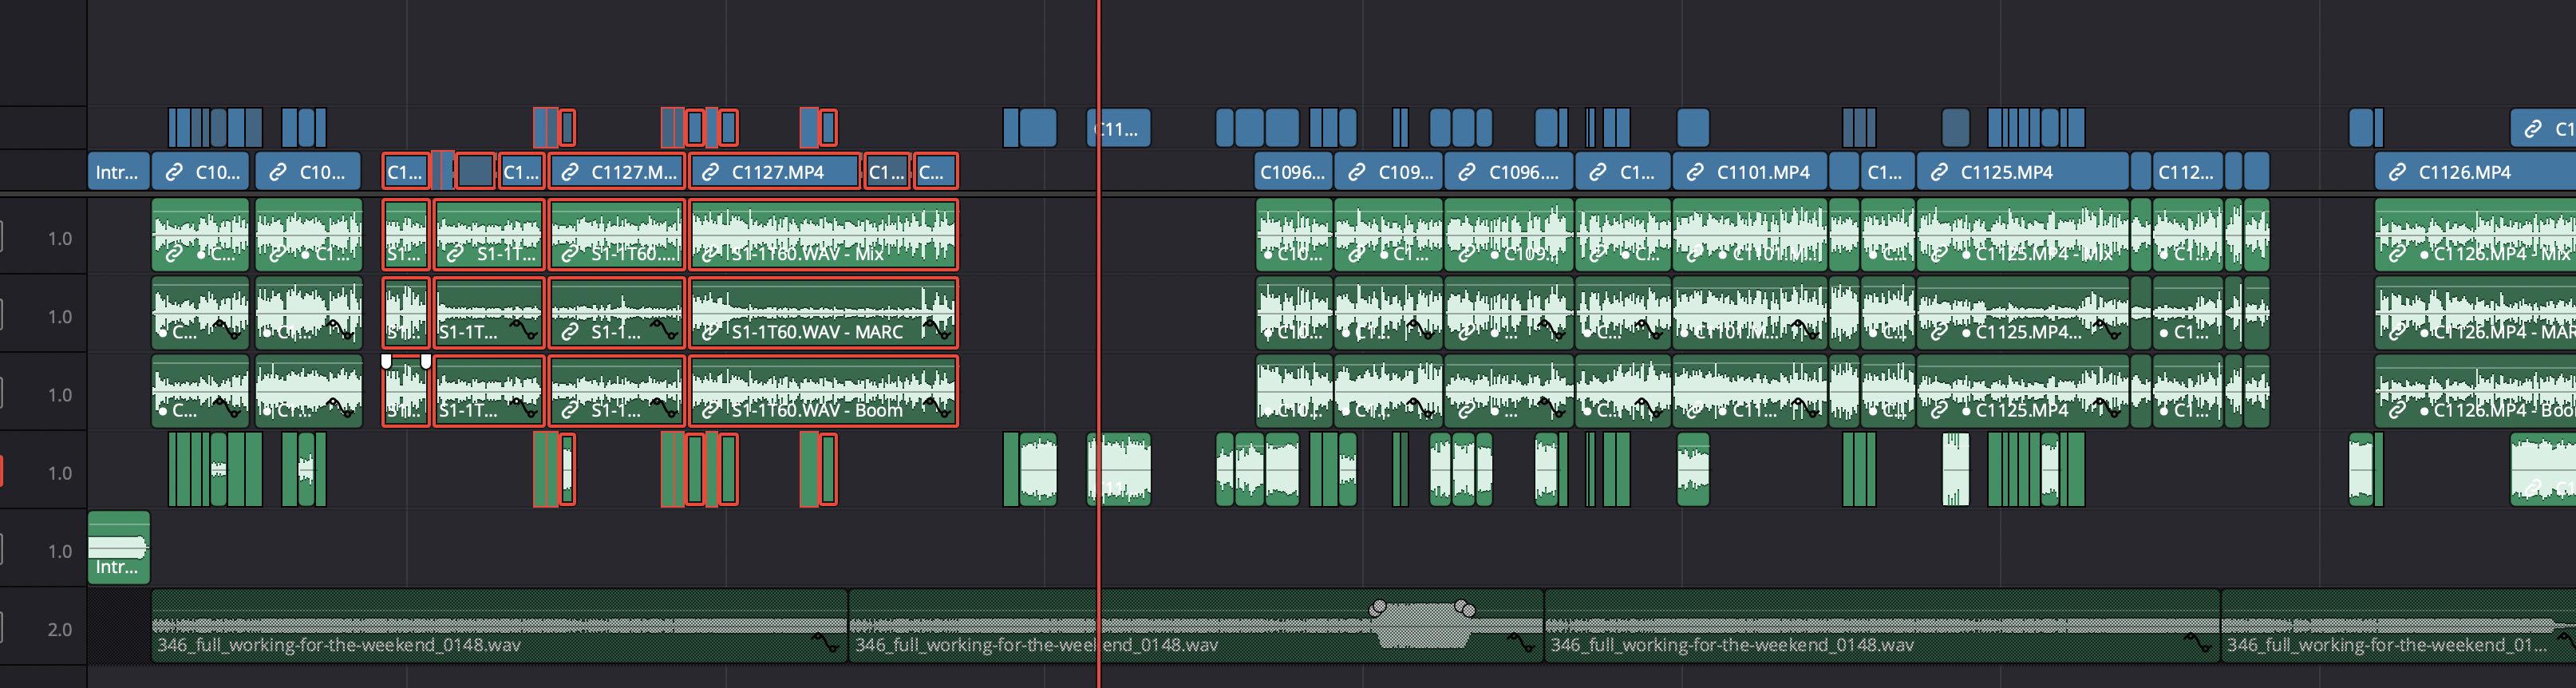Click link icon on C1101.MP4 video clip
The height and width of the screenshot is (688, 2576).
(x=1695, y=172)
